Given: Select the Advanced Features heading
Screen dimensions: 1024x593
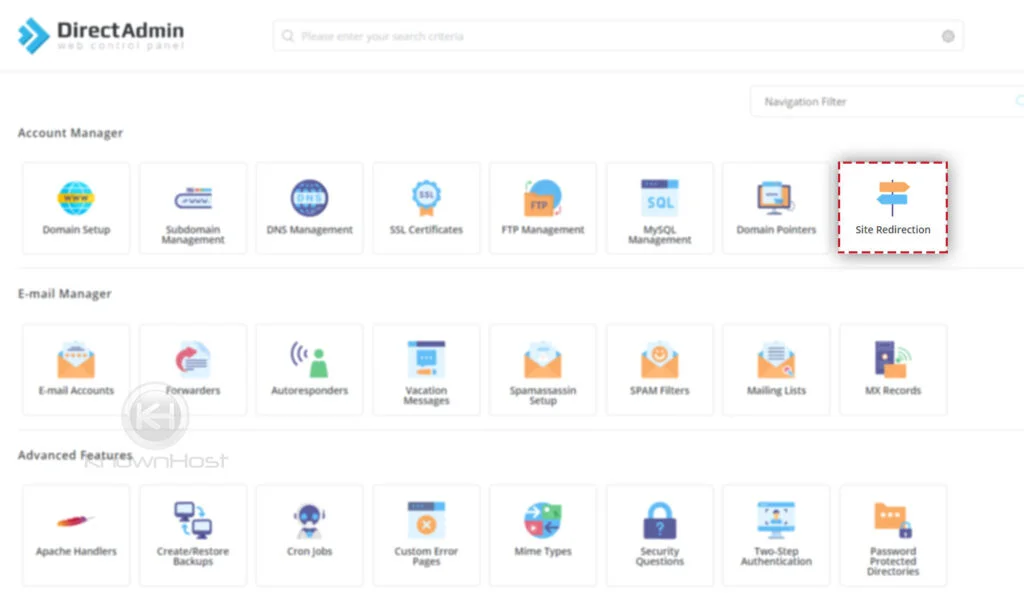Looking at the screenshot, I should pyautogui.click(x=74, y=455).
